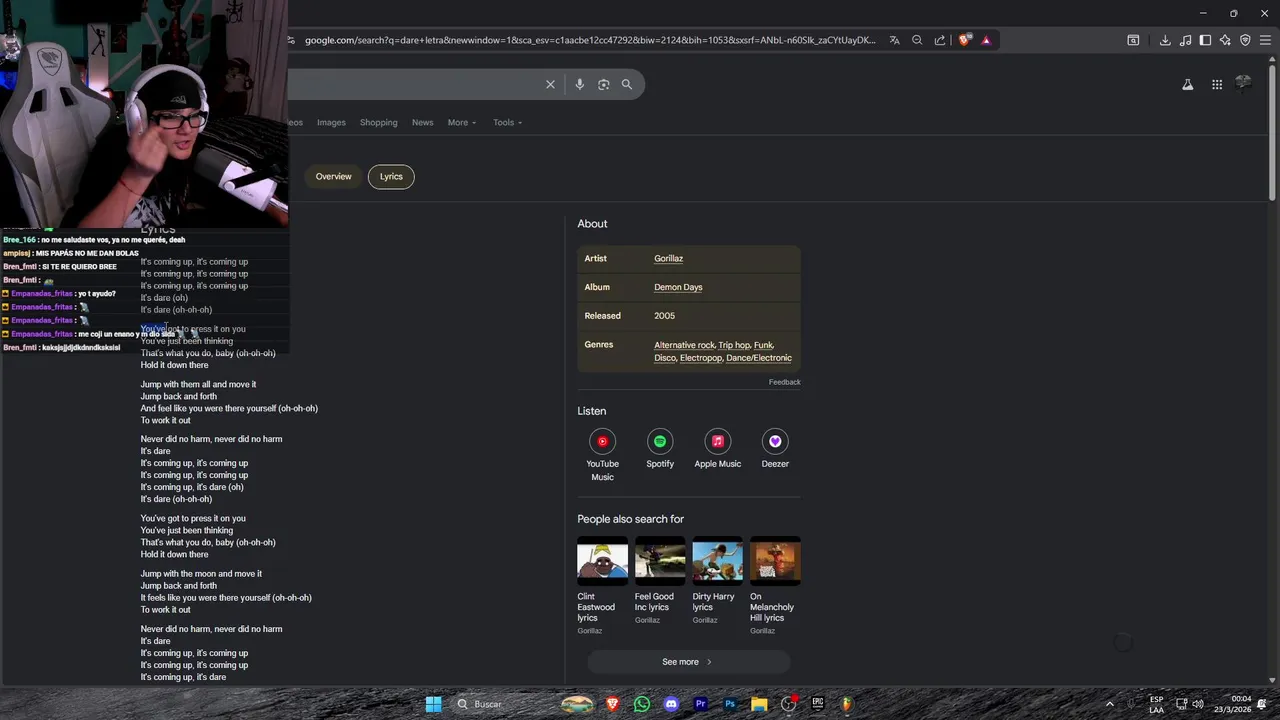Listen on Deezer
The width and height of the screenshot is (1280, 720).
point(775,441)
